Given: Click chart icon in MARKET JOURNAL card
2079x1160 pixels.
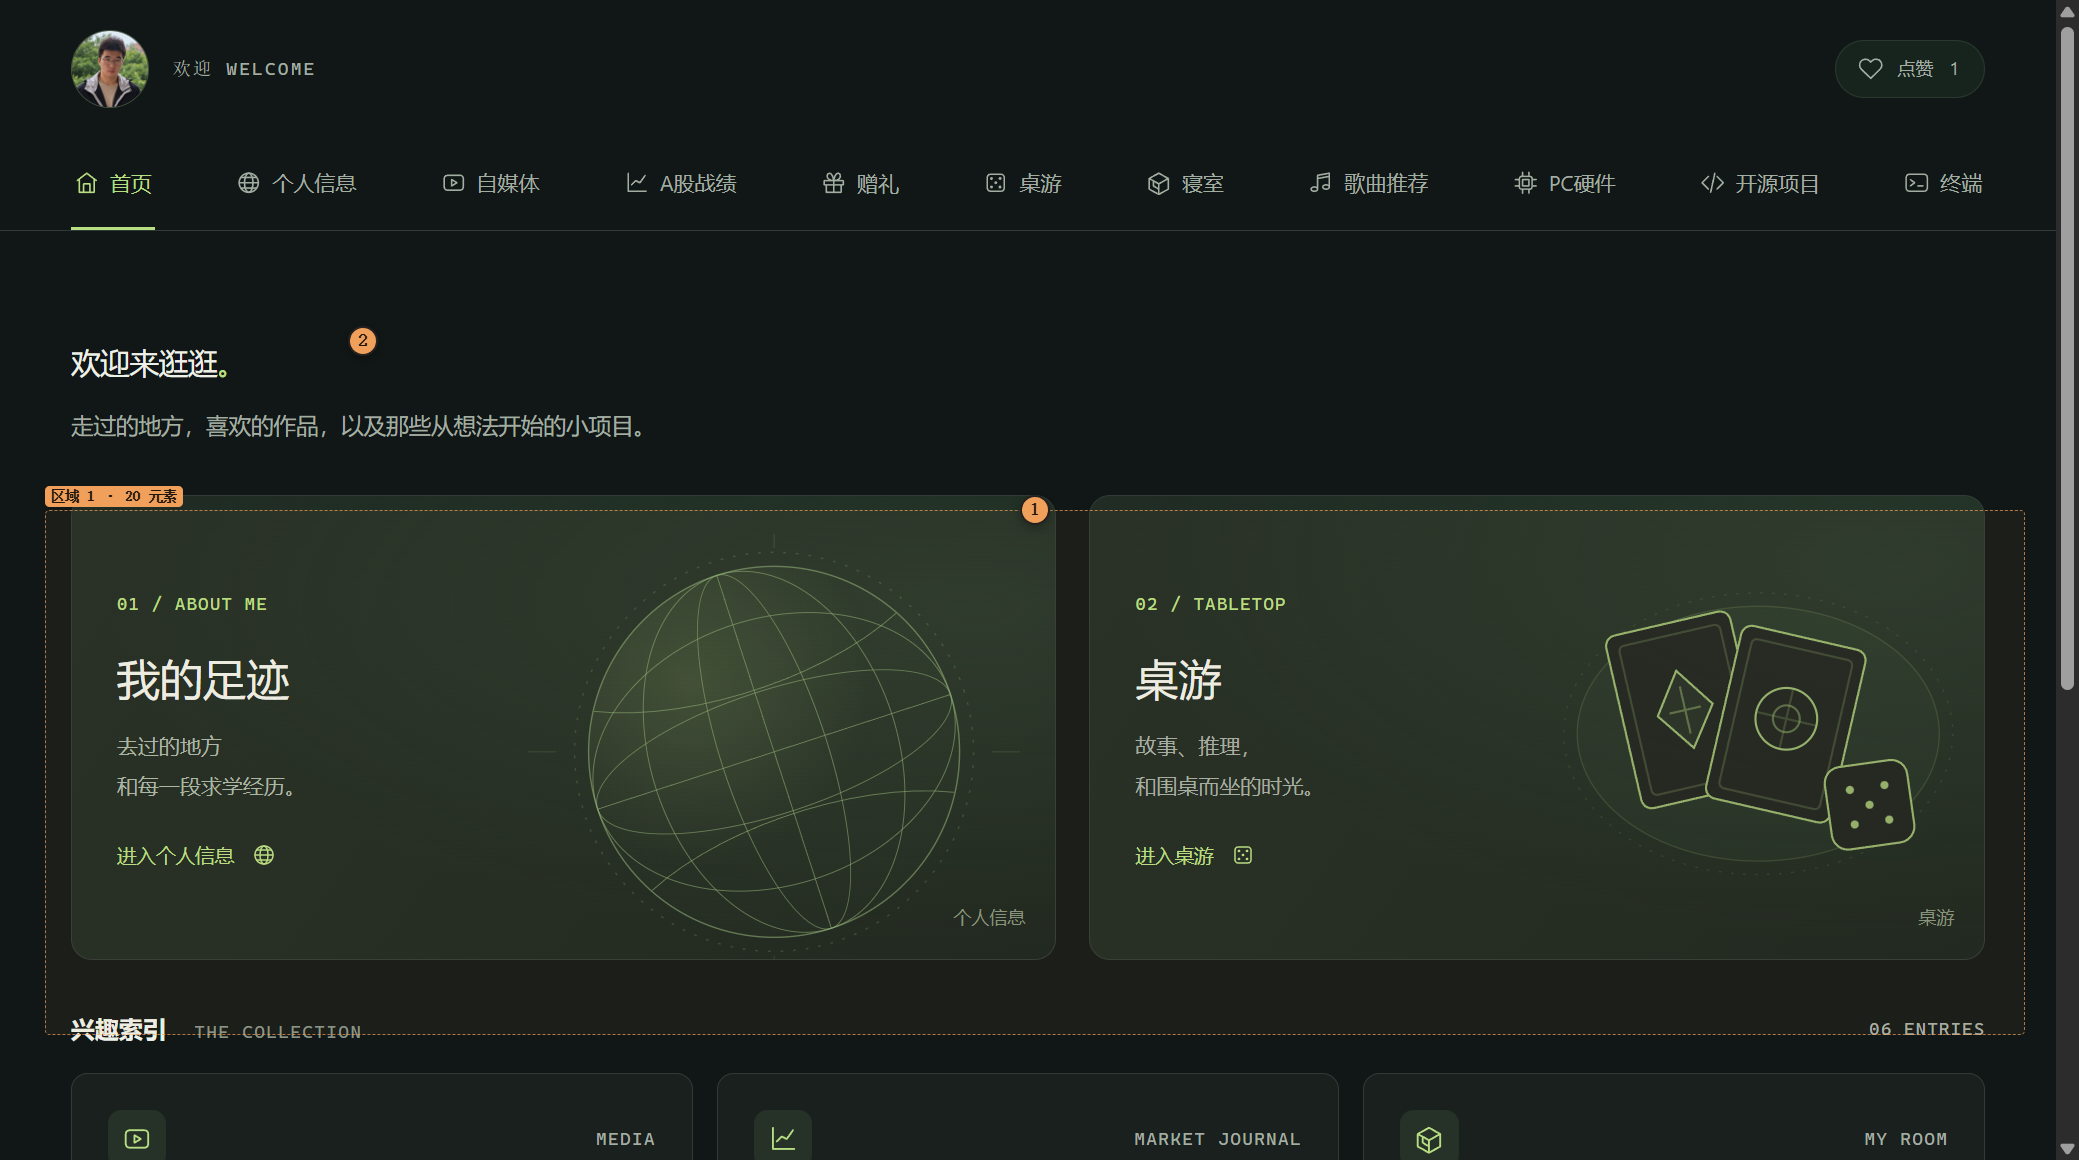Looking at the screenshot, I should click(783, 1138).
